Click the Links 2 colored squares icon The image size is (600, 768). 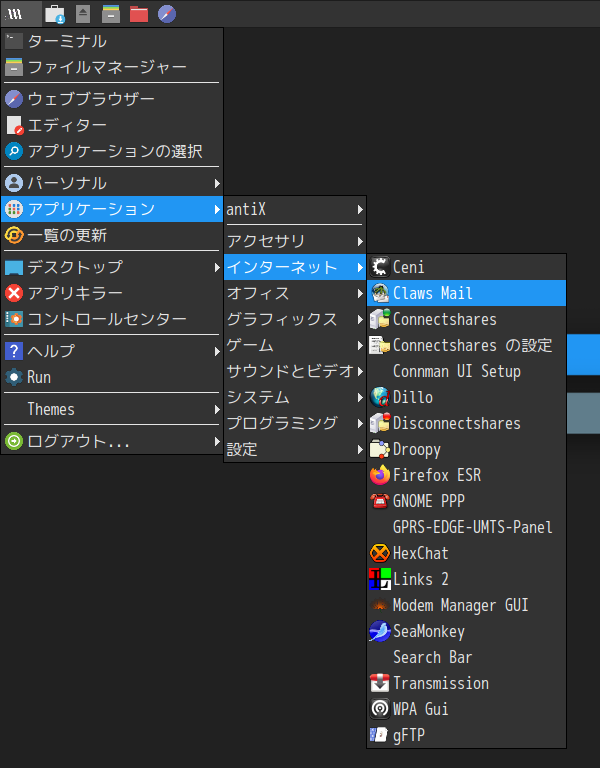[380, 579]
